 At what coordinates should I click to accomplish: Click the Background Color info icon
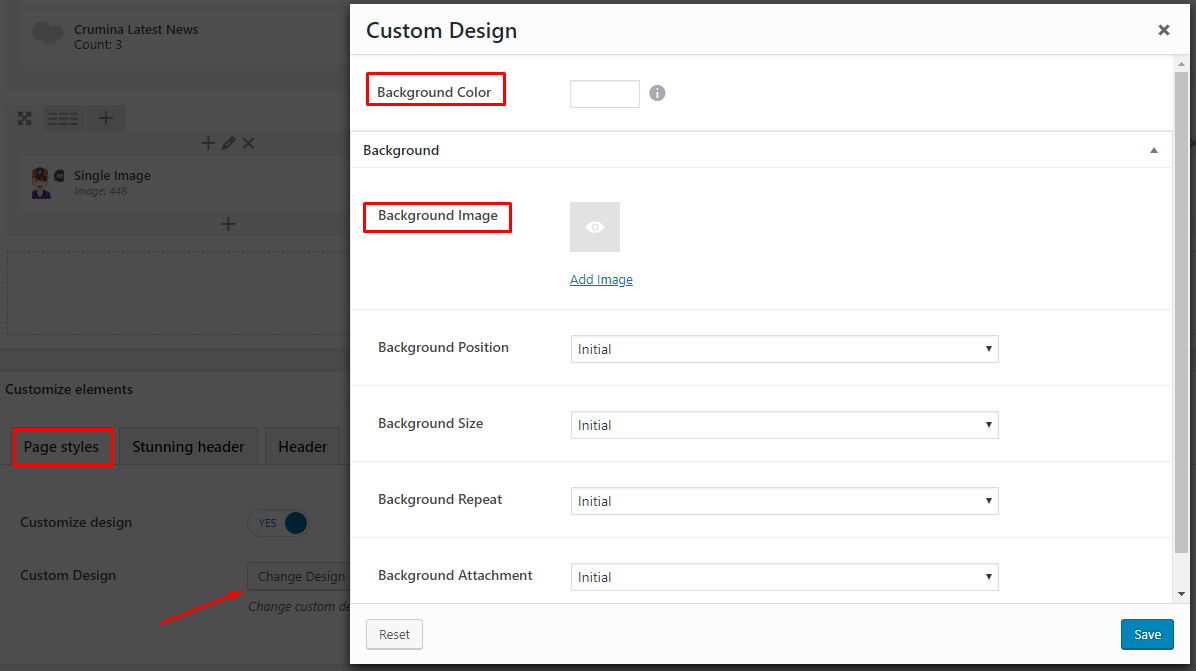click(x=657, y=93)
